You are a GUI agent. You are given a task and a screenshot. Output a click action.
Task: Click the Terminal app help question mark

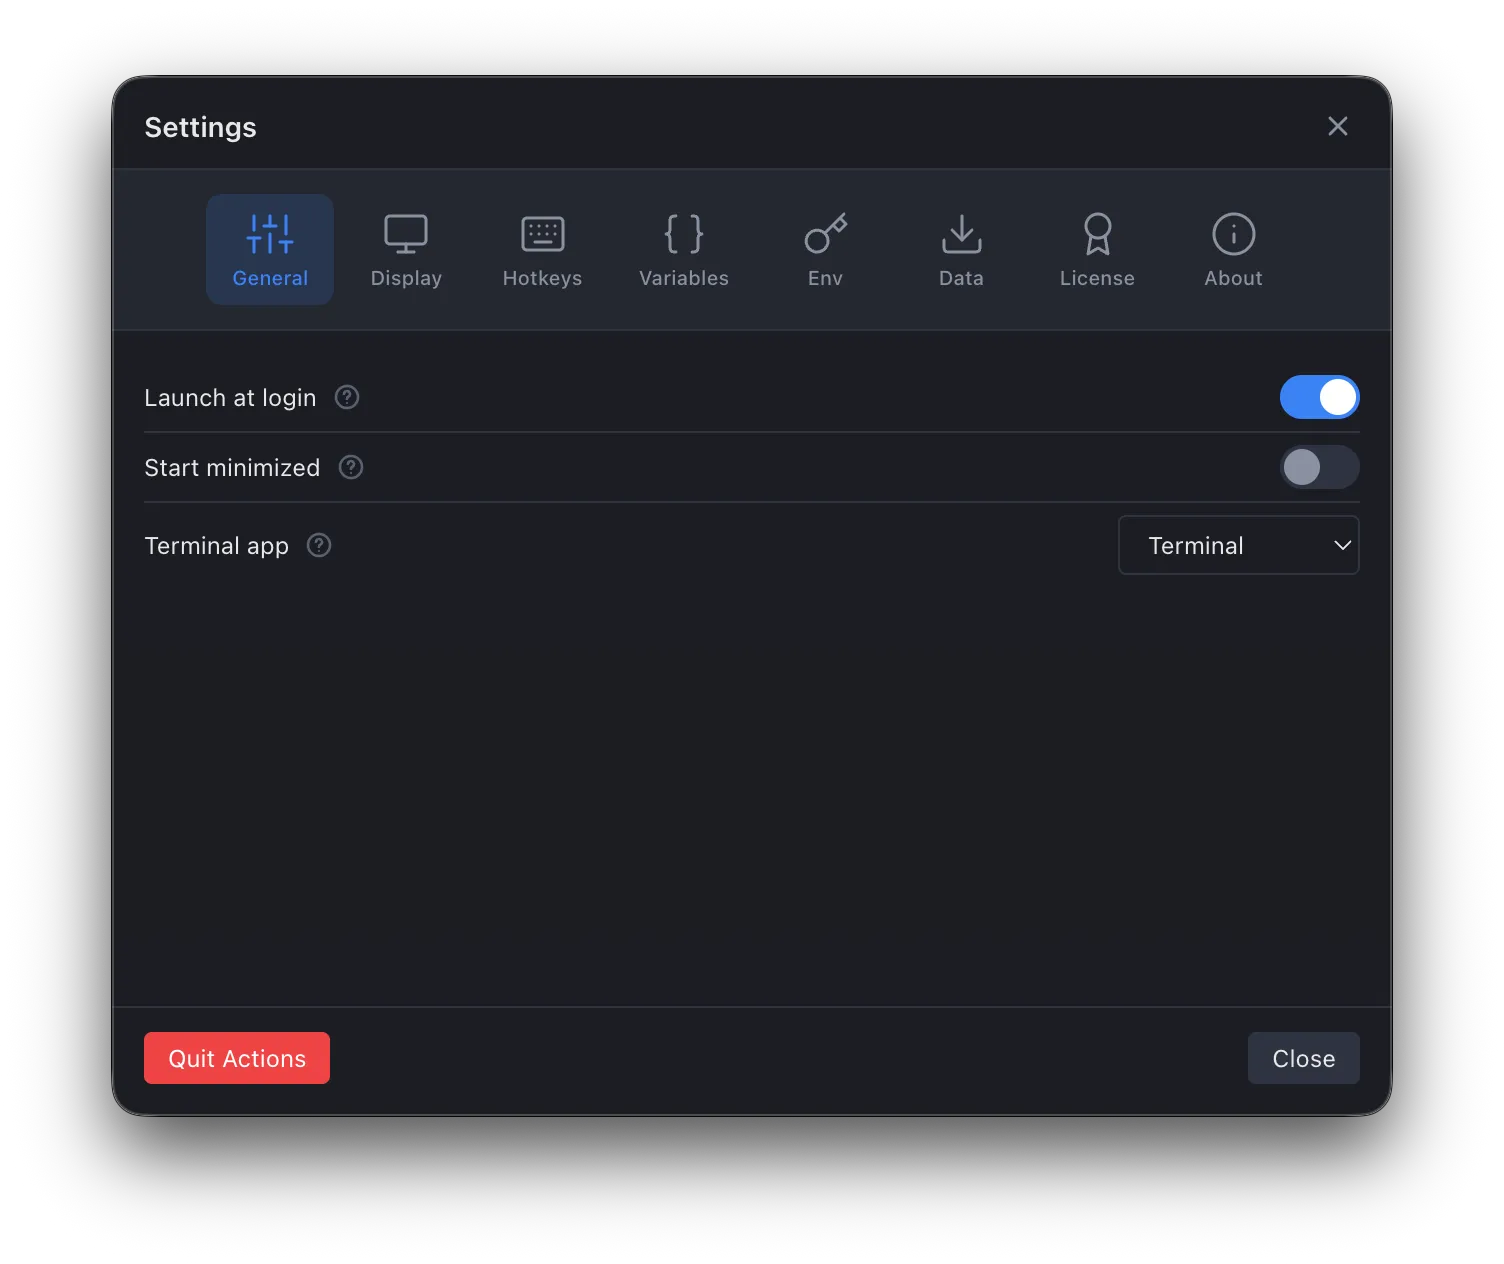318,545
